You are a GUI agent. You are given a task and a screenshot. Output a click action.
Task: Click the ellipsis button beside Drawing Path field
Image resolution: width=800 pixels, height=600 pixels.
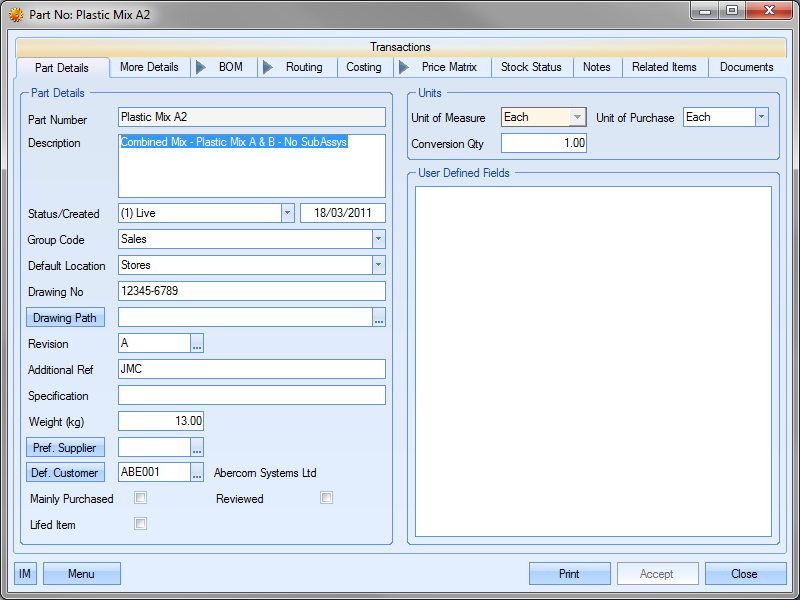coord(379,318)
